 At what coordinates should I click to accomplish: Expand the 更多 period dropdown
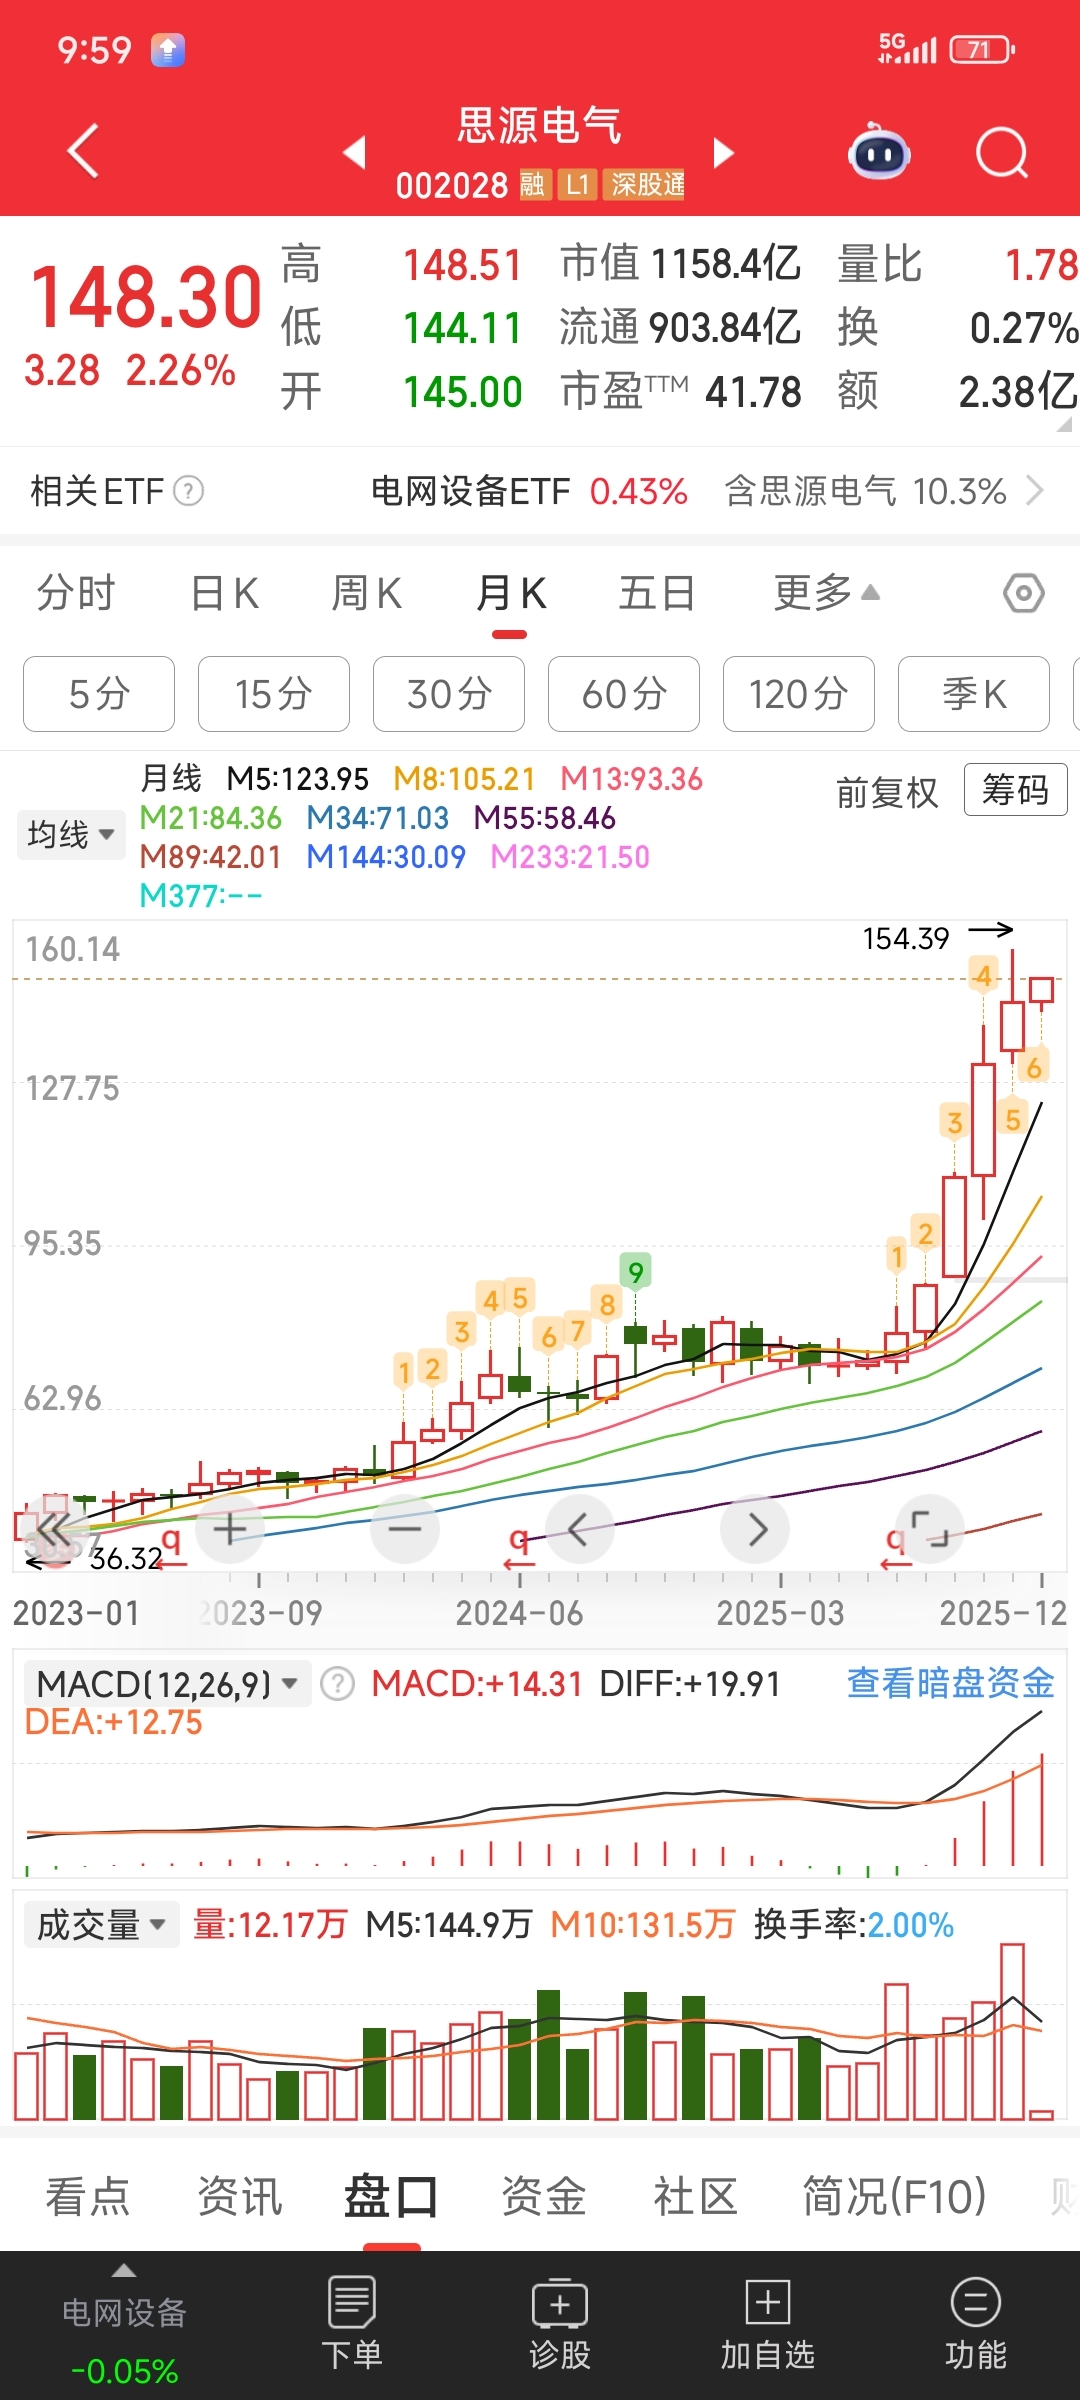tap(826, 593)
